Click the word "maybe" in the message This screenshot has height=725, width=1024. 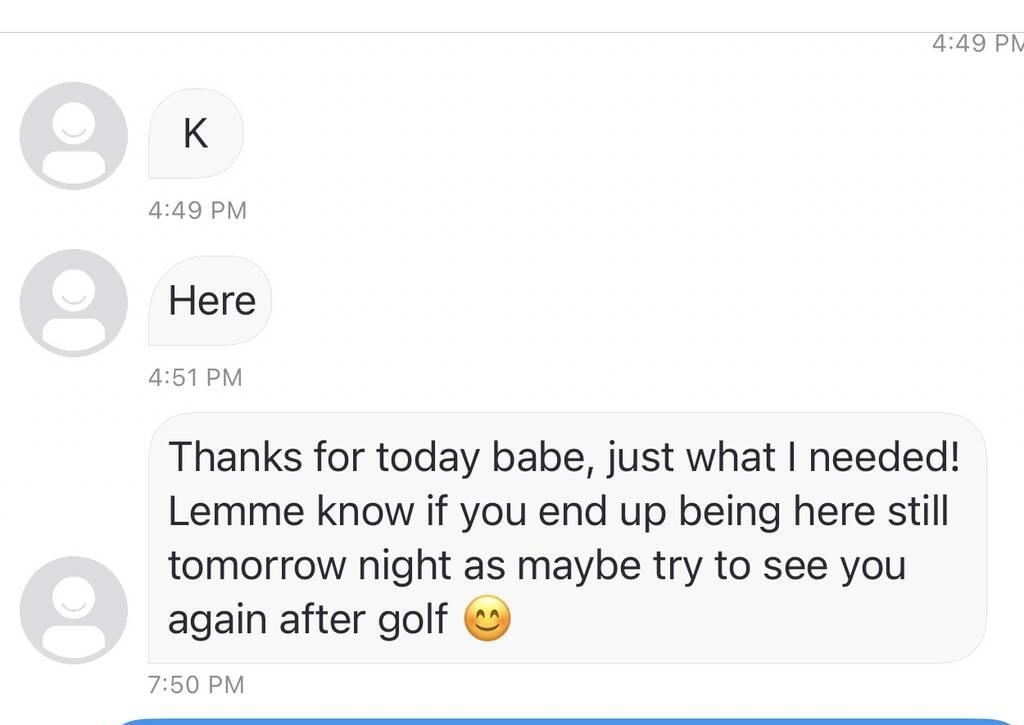coord(565,566)
